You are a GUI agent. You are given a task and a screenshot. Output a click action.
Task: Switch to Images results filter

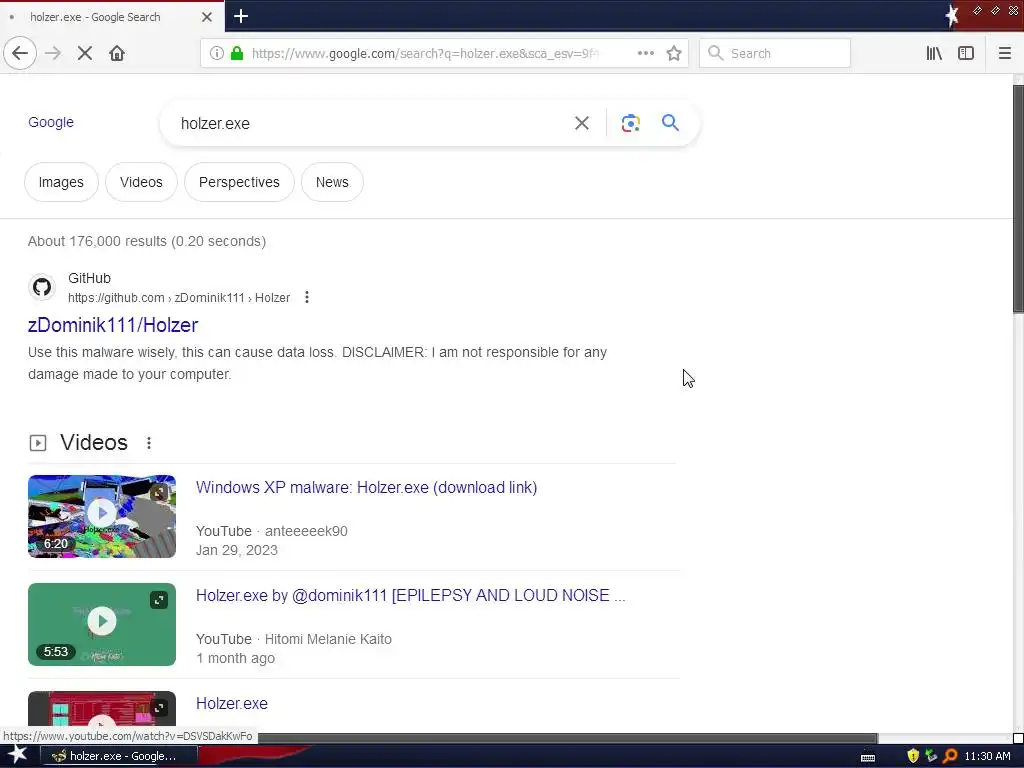pyautogui.click(x=61, y=182)
